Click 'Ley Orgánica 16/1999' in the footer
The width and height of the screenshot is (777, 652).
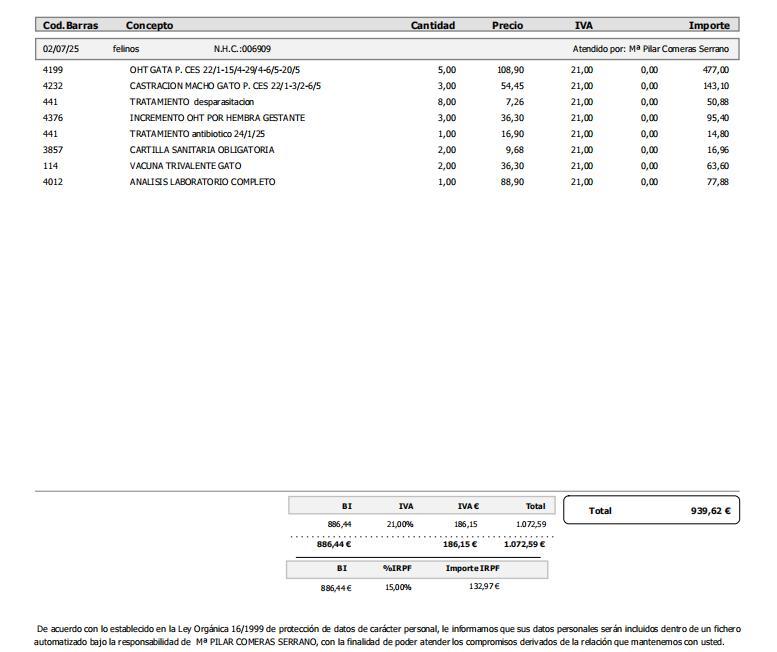pos(222,629)
